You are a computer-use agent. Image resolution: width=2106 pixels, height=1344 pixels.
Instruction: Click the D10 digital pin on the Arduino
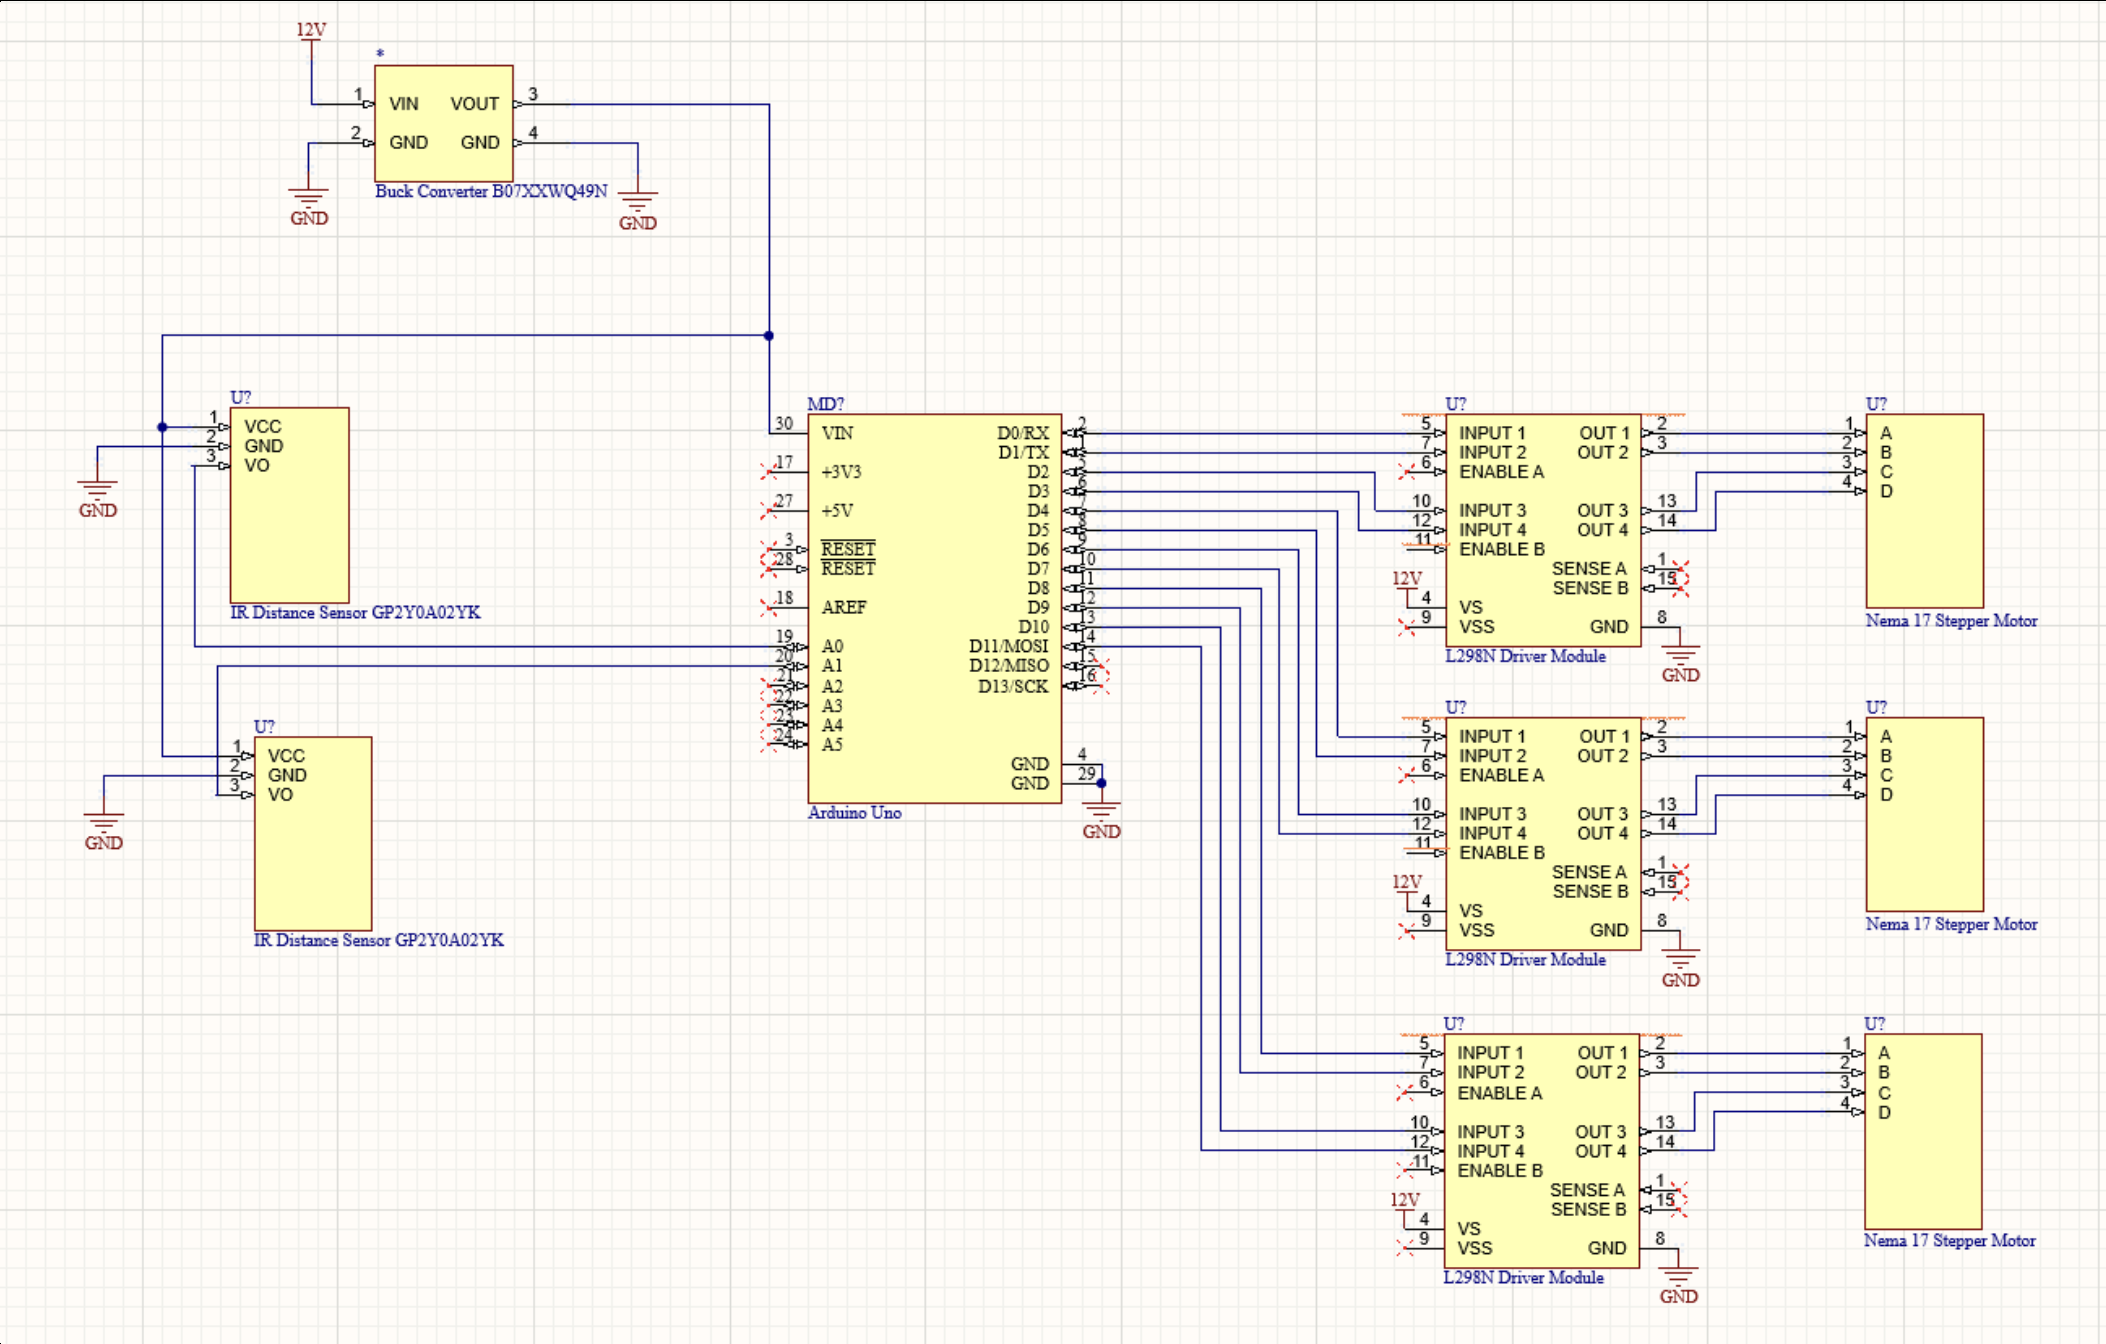[1034, 627]
